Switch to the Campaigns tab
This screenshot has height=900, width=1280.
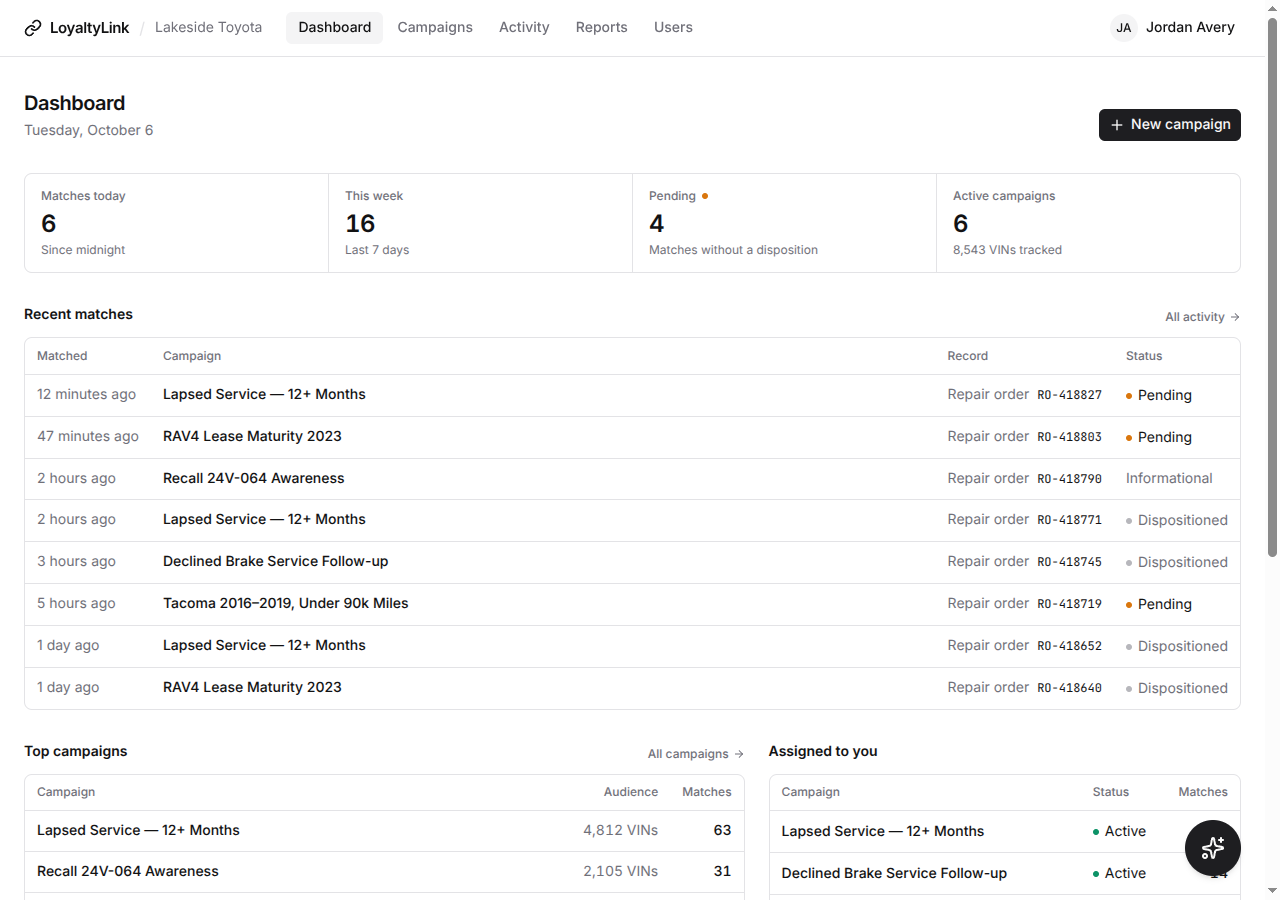point(435,28)
